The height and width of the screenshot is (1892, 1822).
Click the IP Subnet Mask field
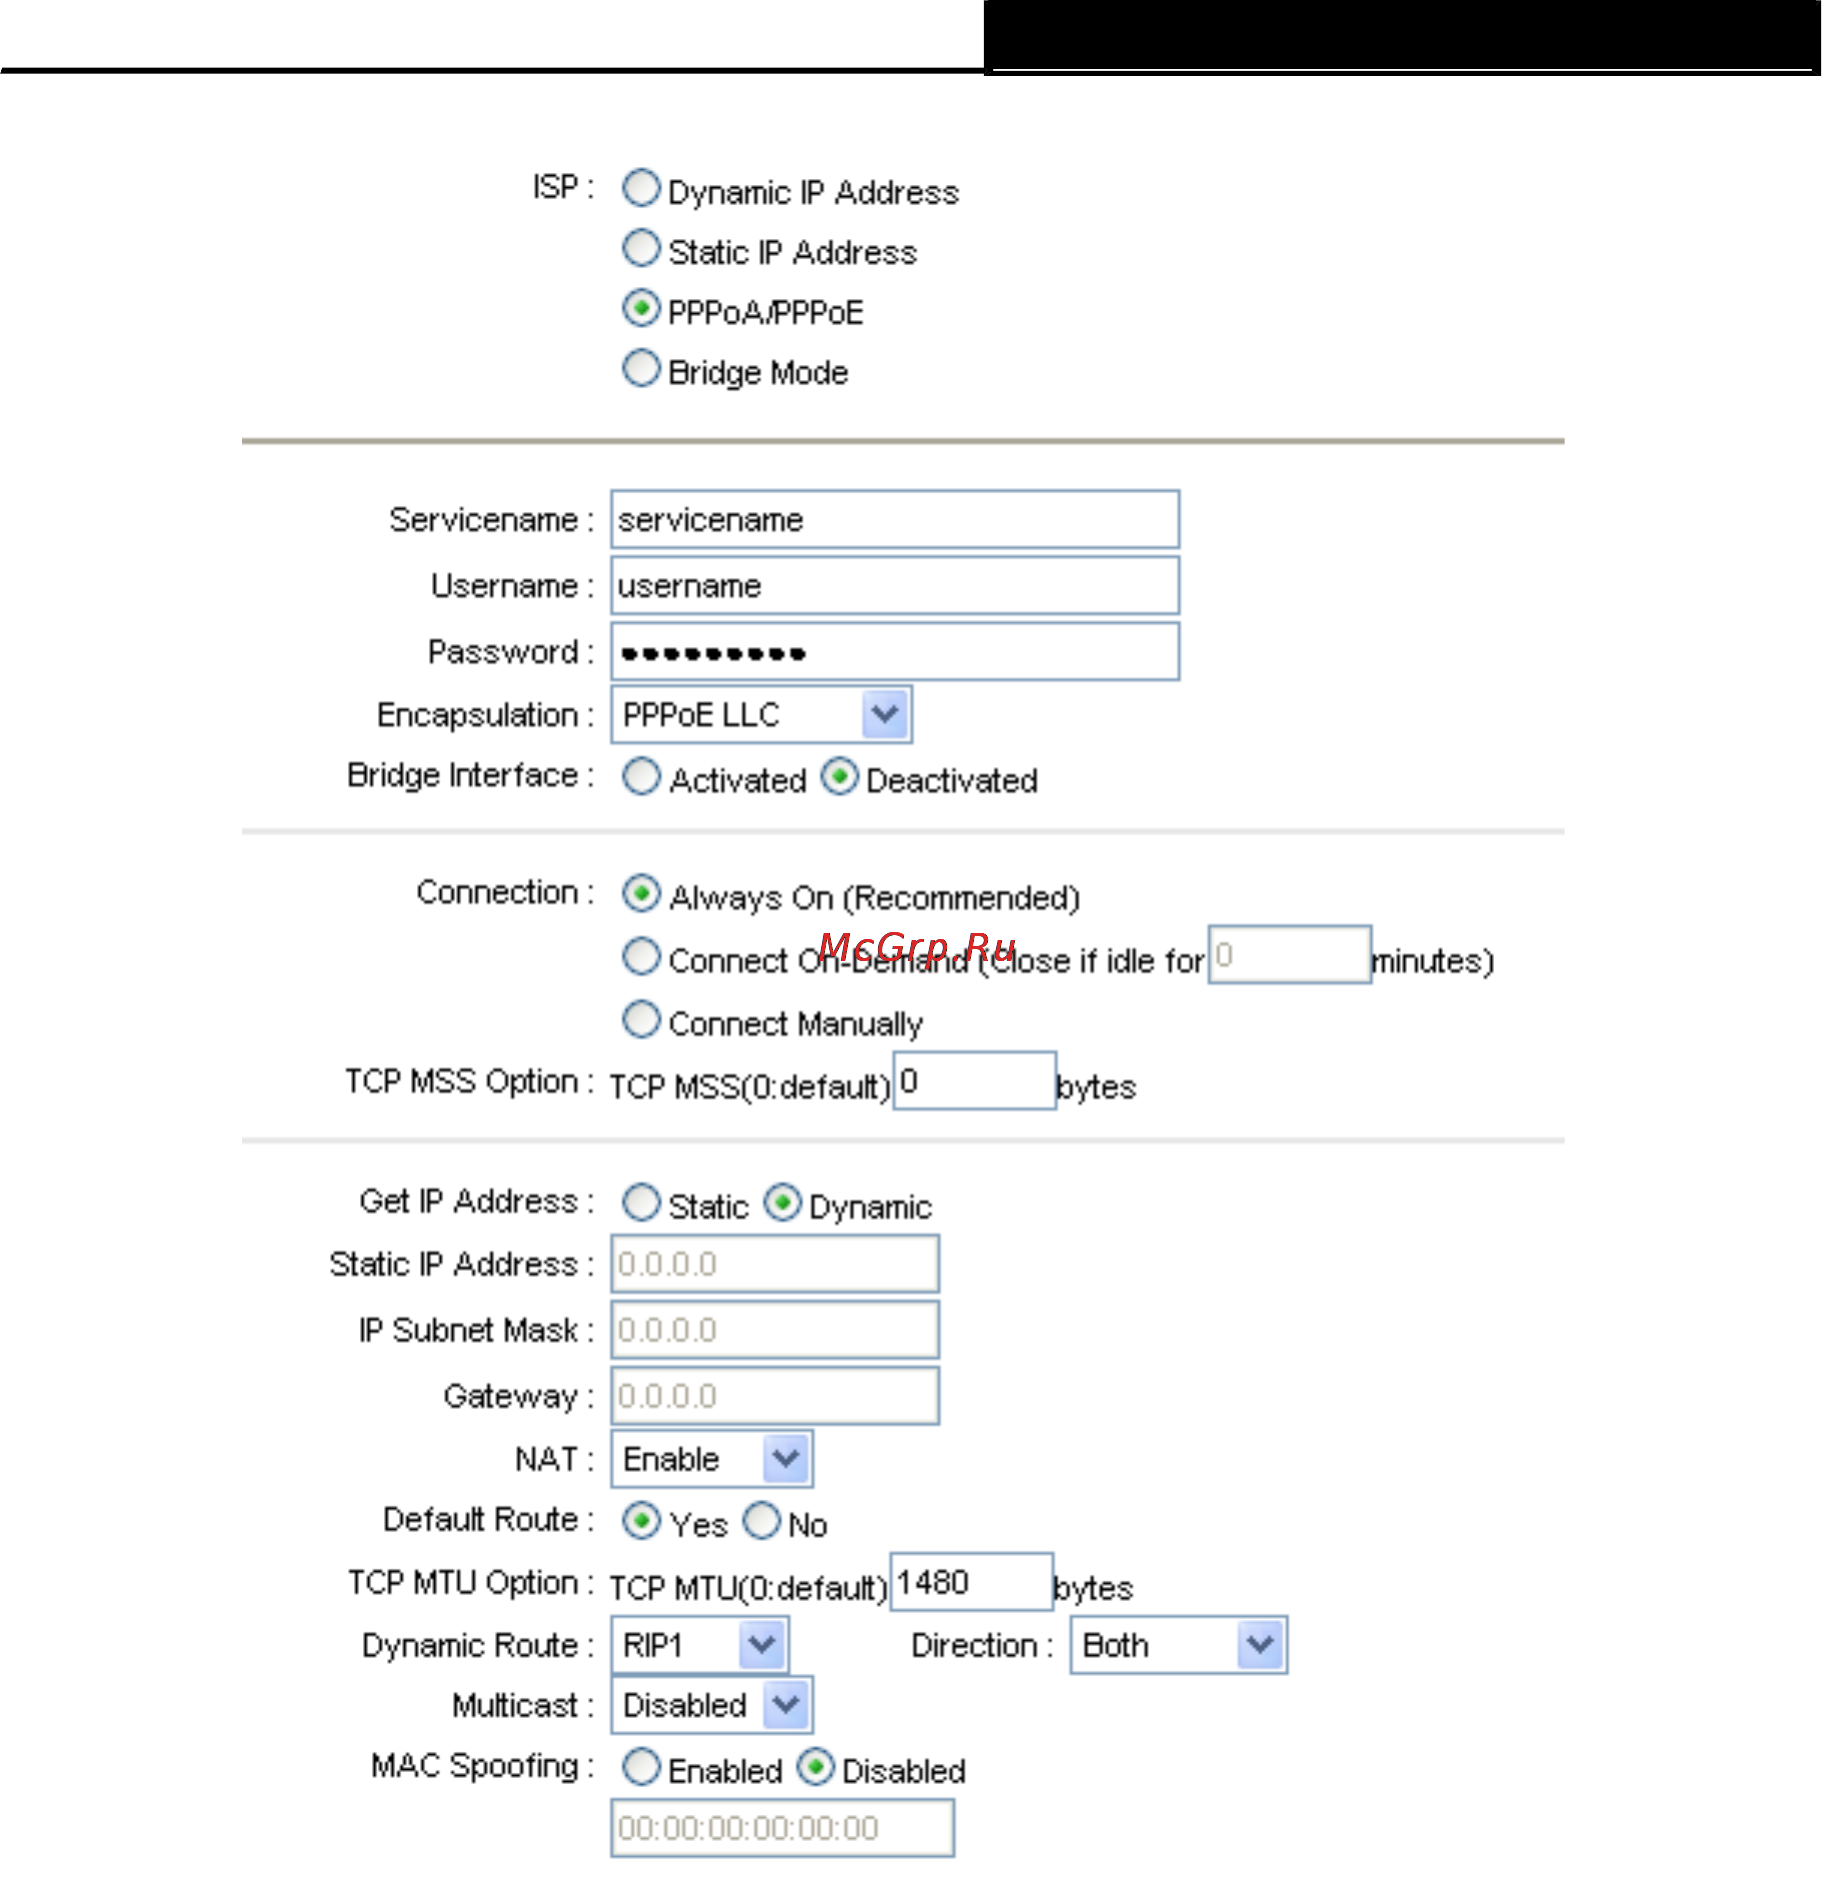point(775,1330)
